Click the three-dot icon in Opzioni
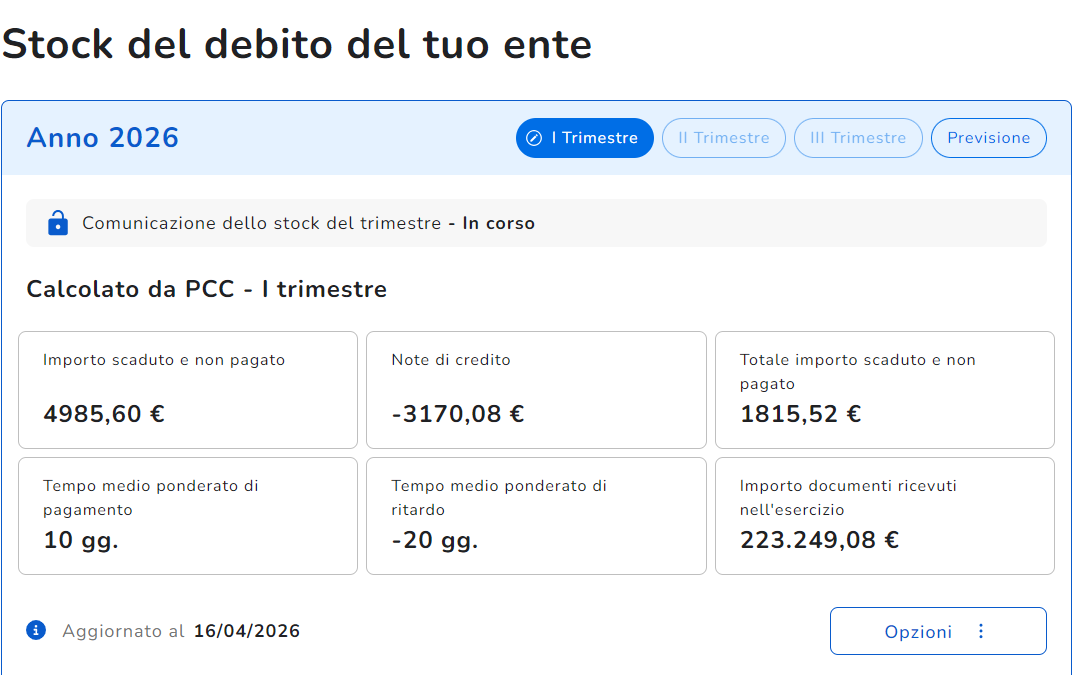 pyautogui.click(x=981, y=631)
